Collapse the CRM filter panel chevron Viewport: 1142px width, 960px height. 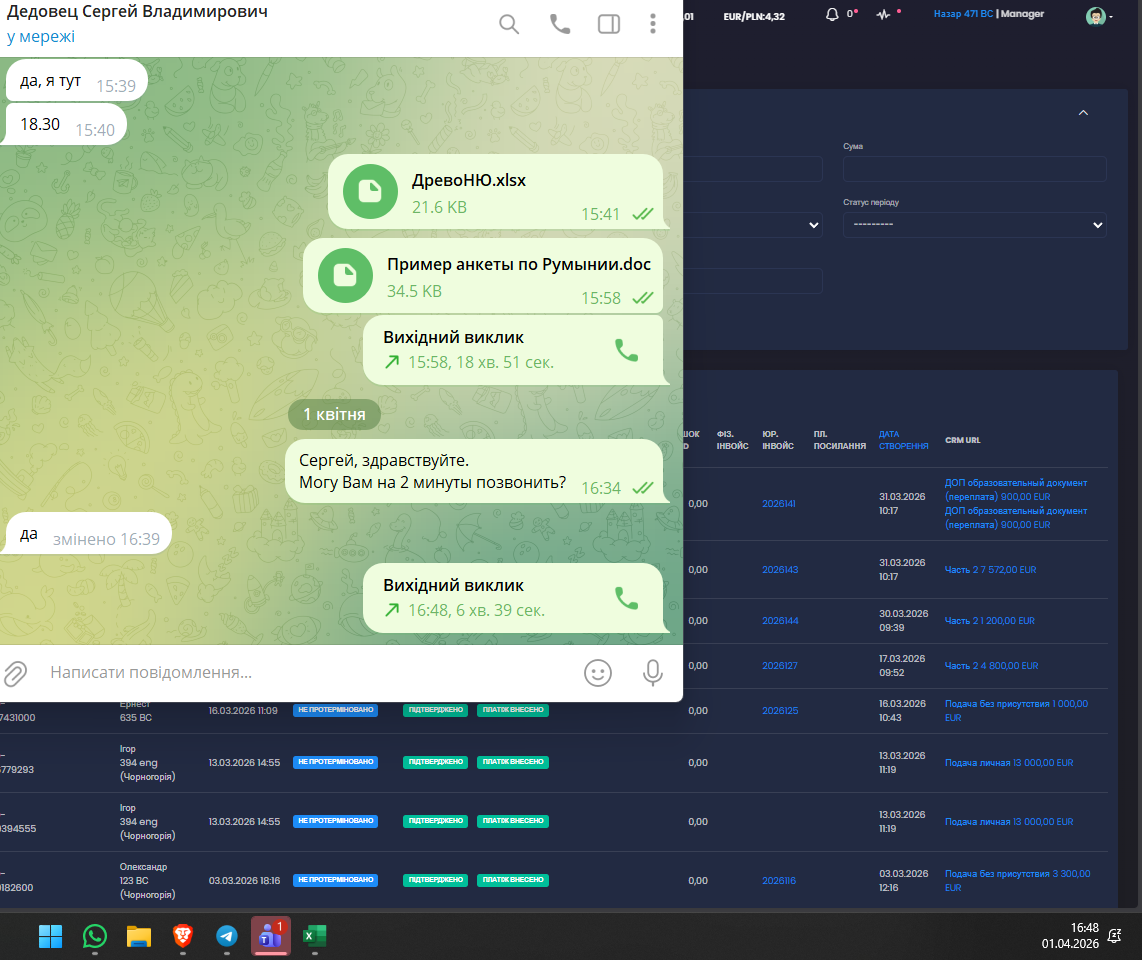1083,113
